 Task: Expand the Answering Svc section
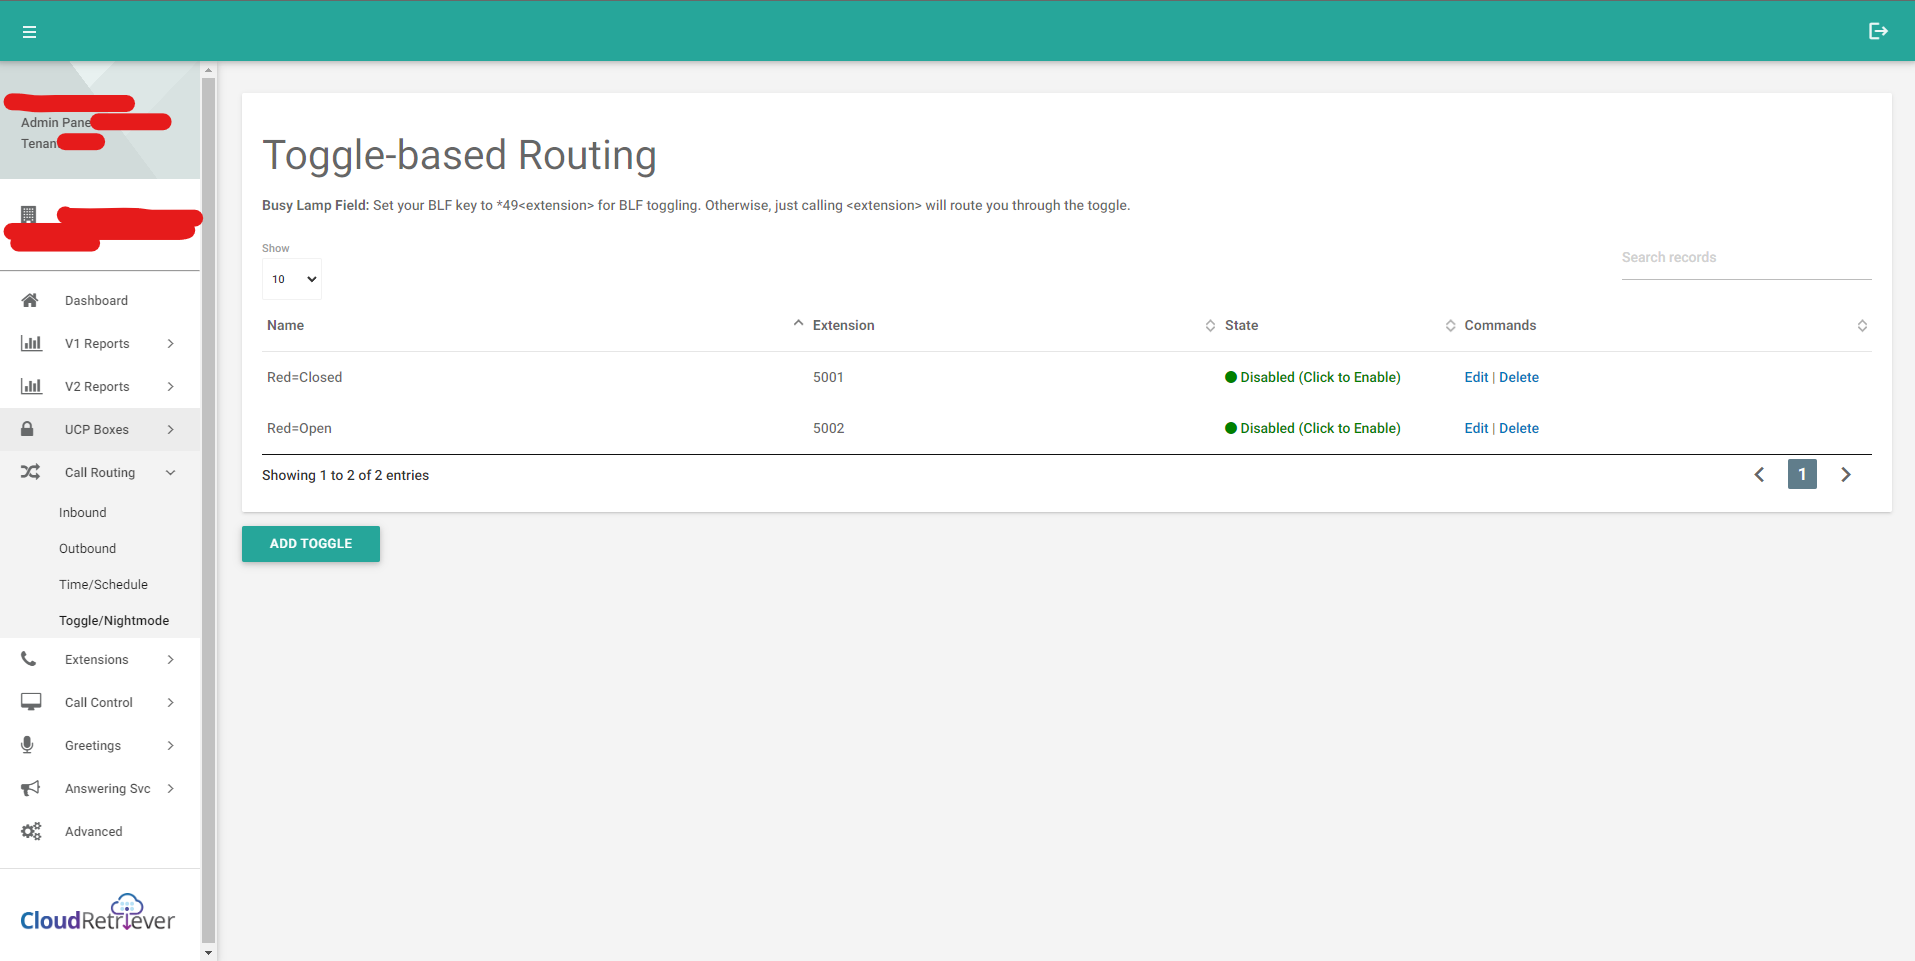pyautogui.click(x=170, y=788)
